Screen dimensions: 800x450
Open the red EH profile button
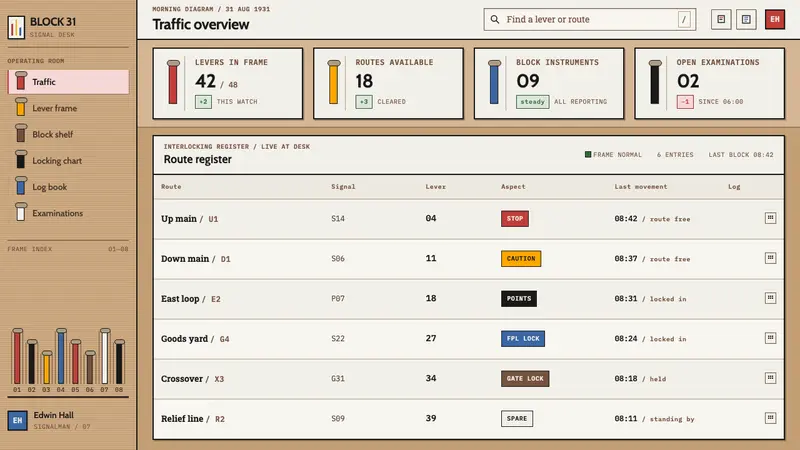(774, 19)
